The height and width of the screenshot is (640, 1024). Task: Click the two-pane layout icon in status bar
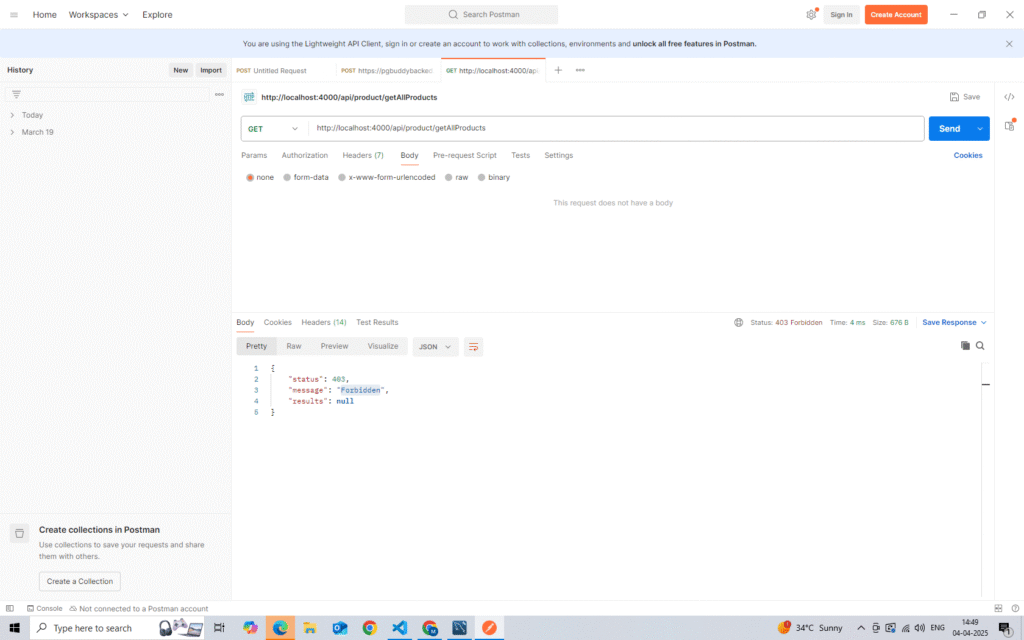(x=998, y=608)
